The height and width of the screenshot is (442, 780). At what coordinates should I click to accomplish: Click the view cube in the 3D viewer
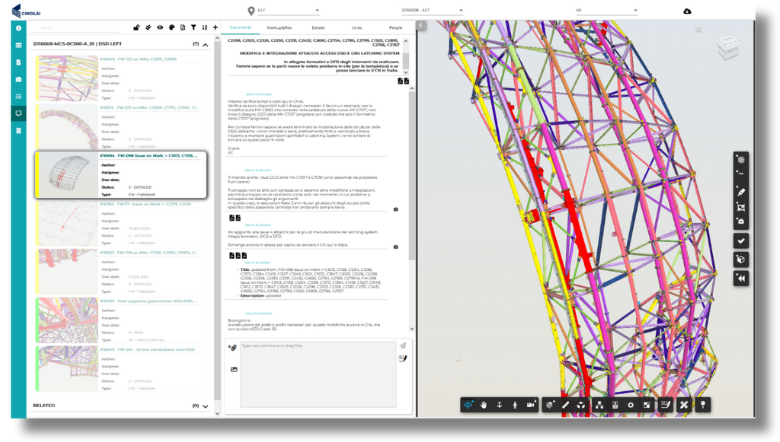coord(728,47)
